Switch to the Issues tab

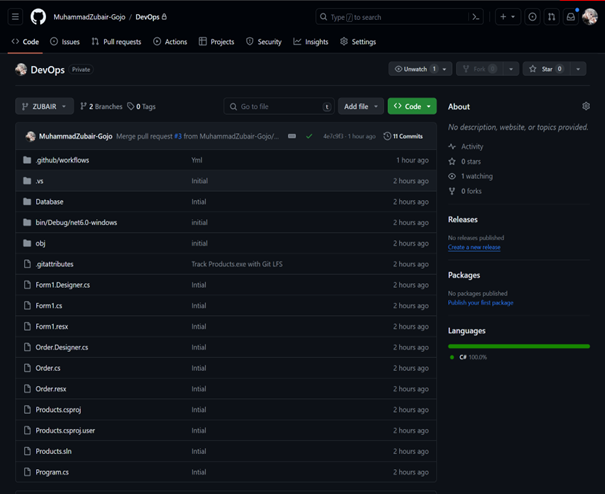(65, 42)
